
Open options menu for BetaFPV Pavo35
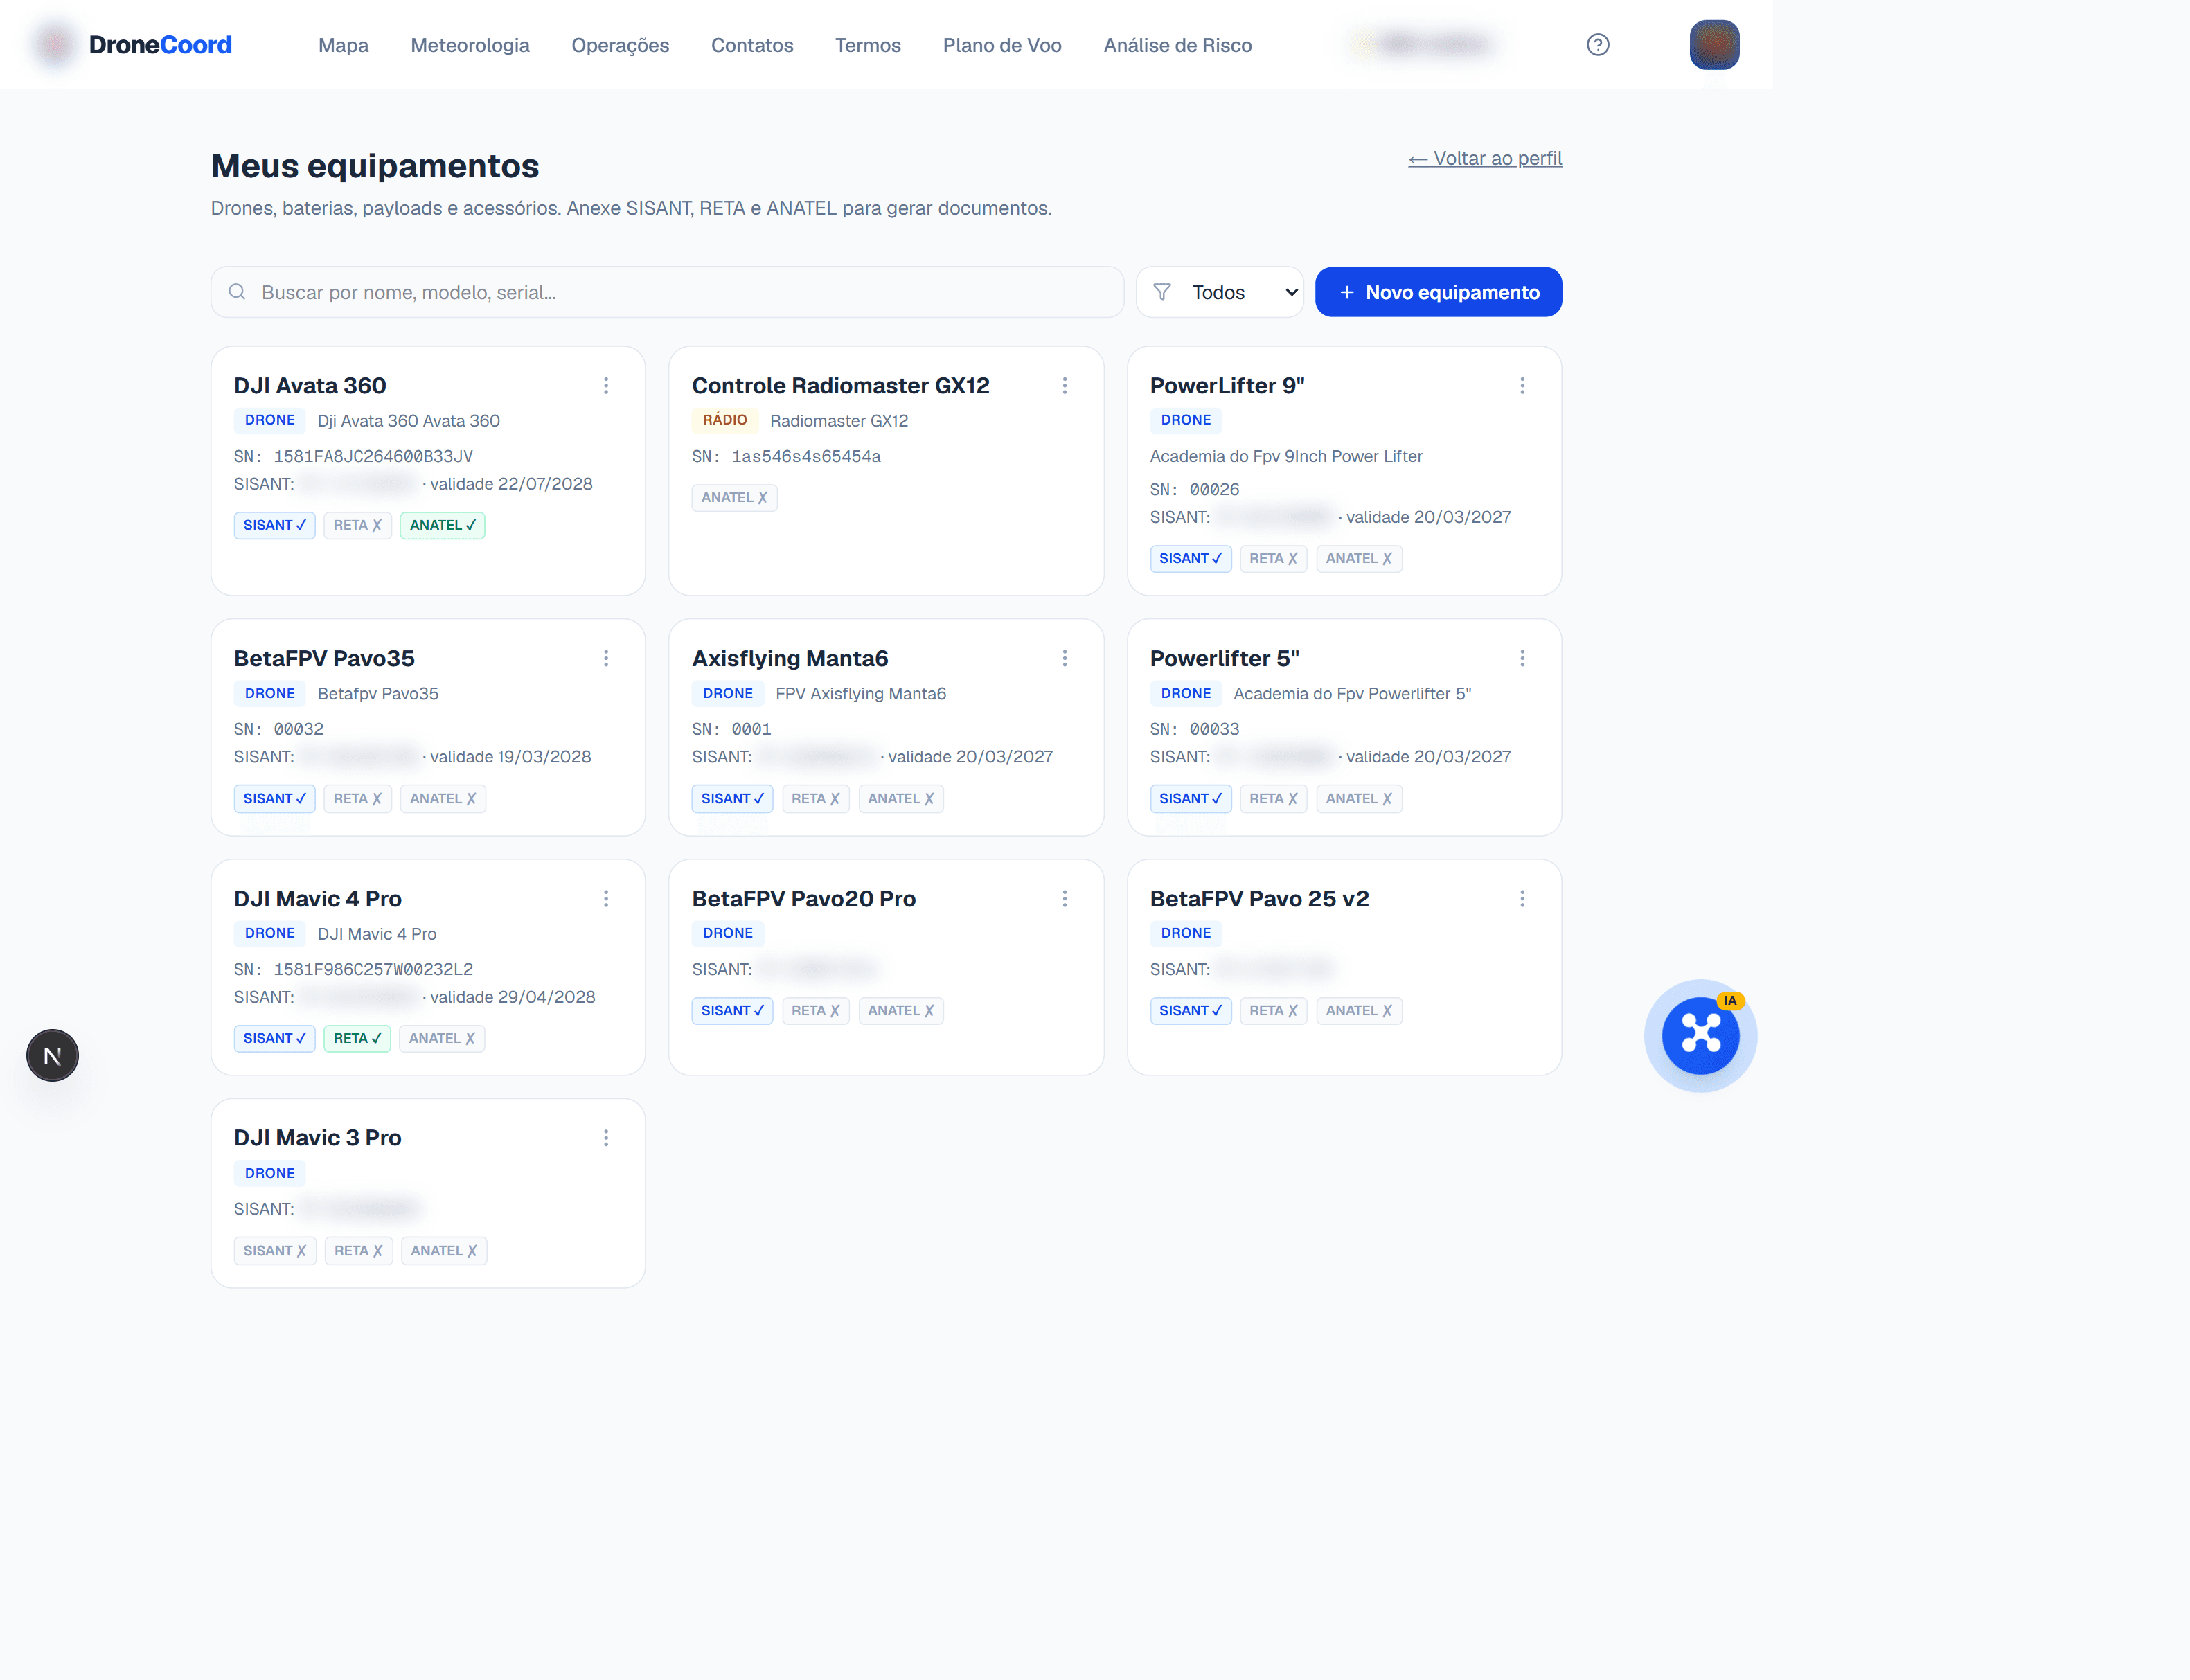[x=606, y=658]
